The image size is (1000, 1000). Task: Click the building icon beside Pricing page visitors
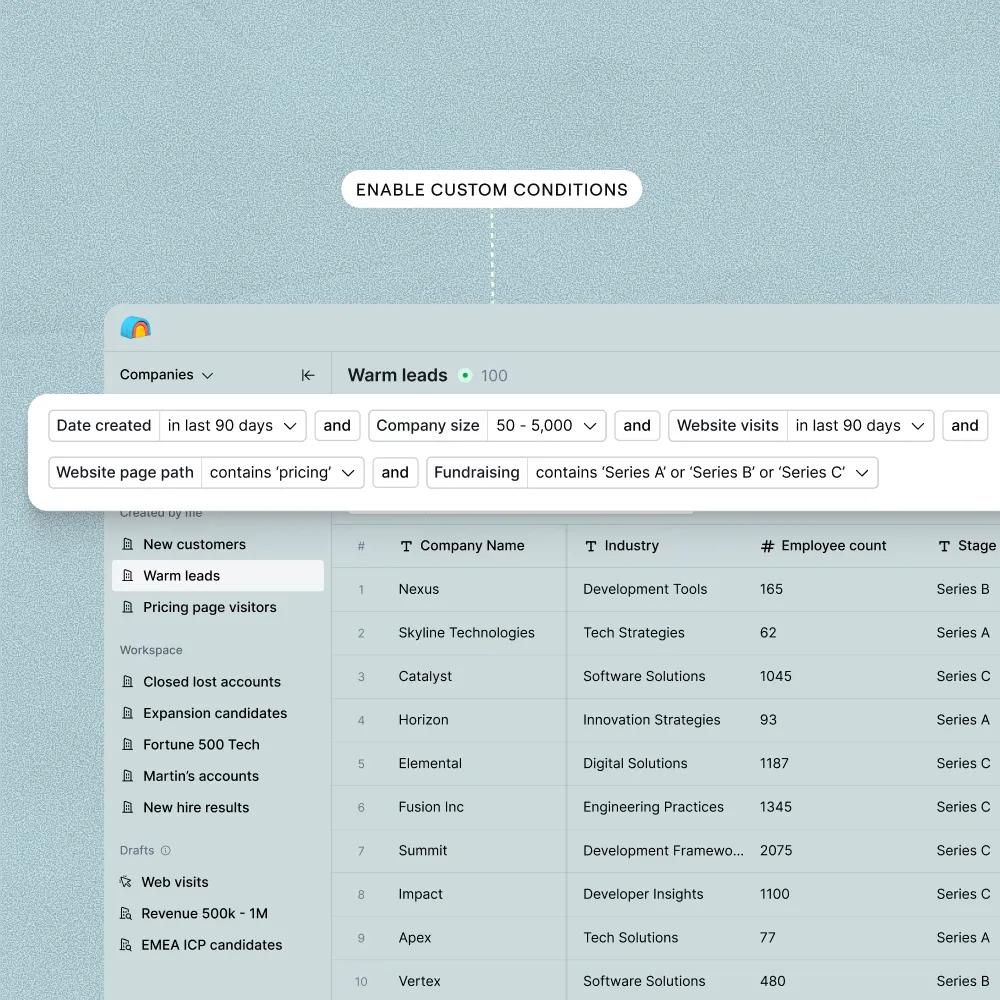tap(128, 607)
